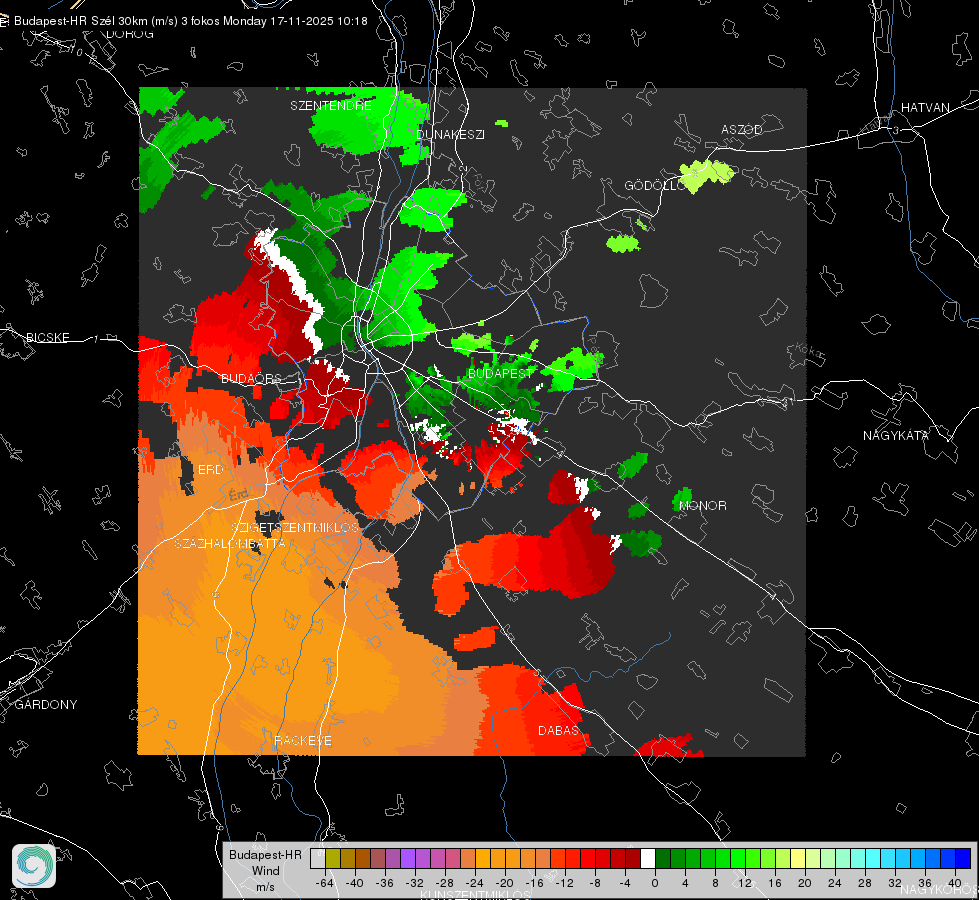Click the radar title text with the timestamp
Screen dimensions: 979x900
190,21
